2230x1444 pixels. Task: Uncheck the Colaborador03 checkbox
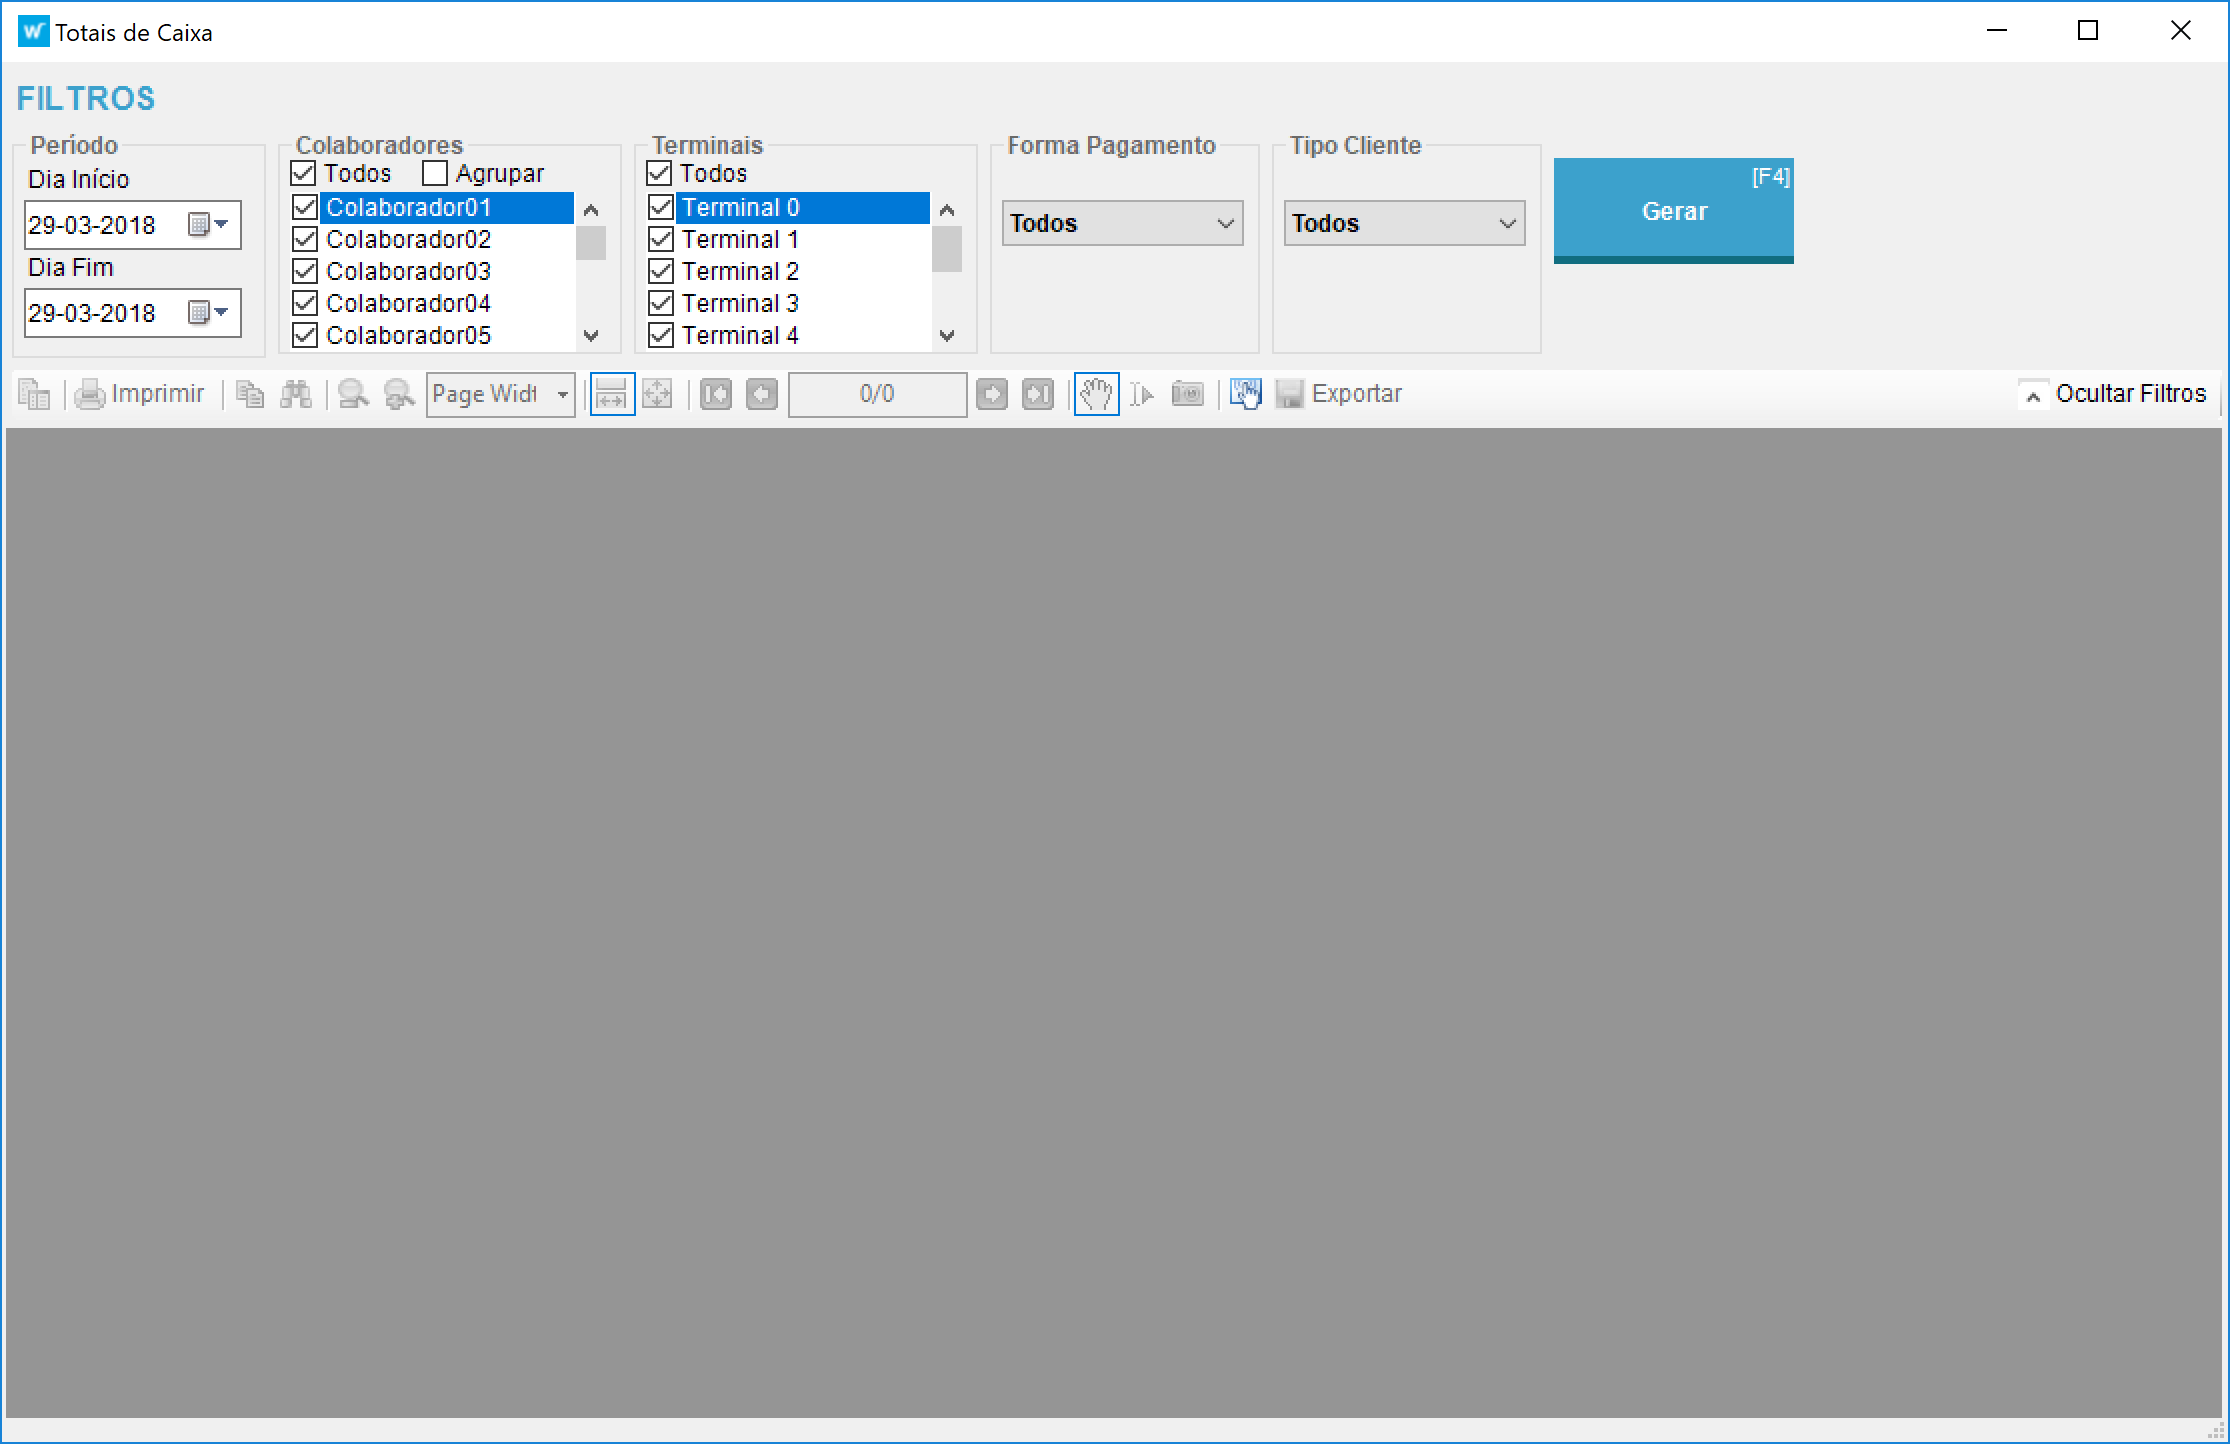[x=305, y=272]
